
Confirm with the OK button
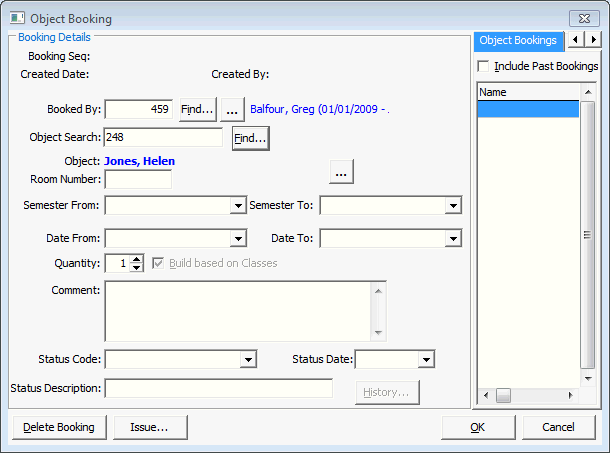pos(478,427)
